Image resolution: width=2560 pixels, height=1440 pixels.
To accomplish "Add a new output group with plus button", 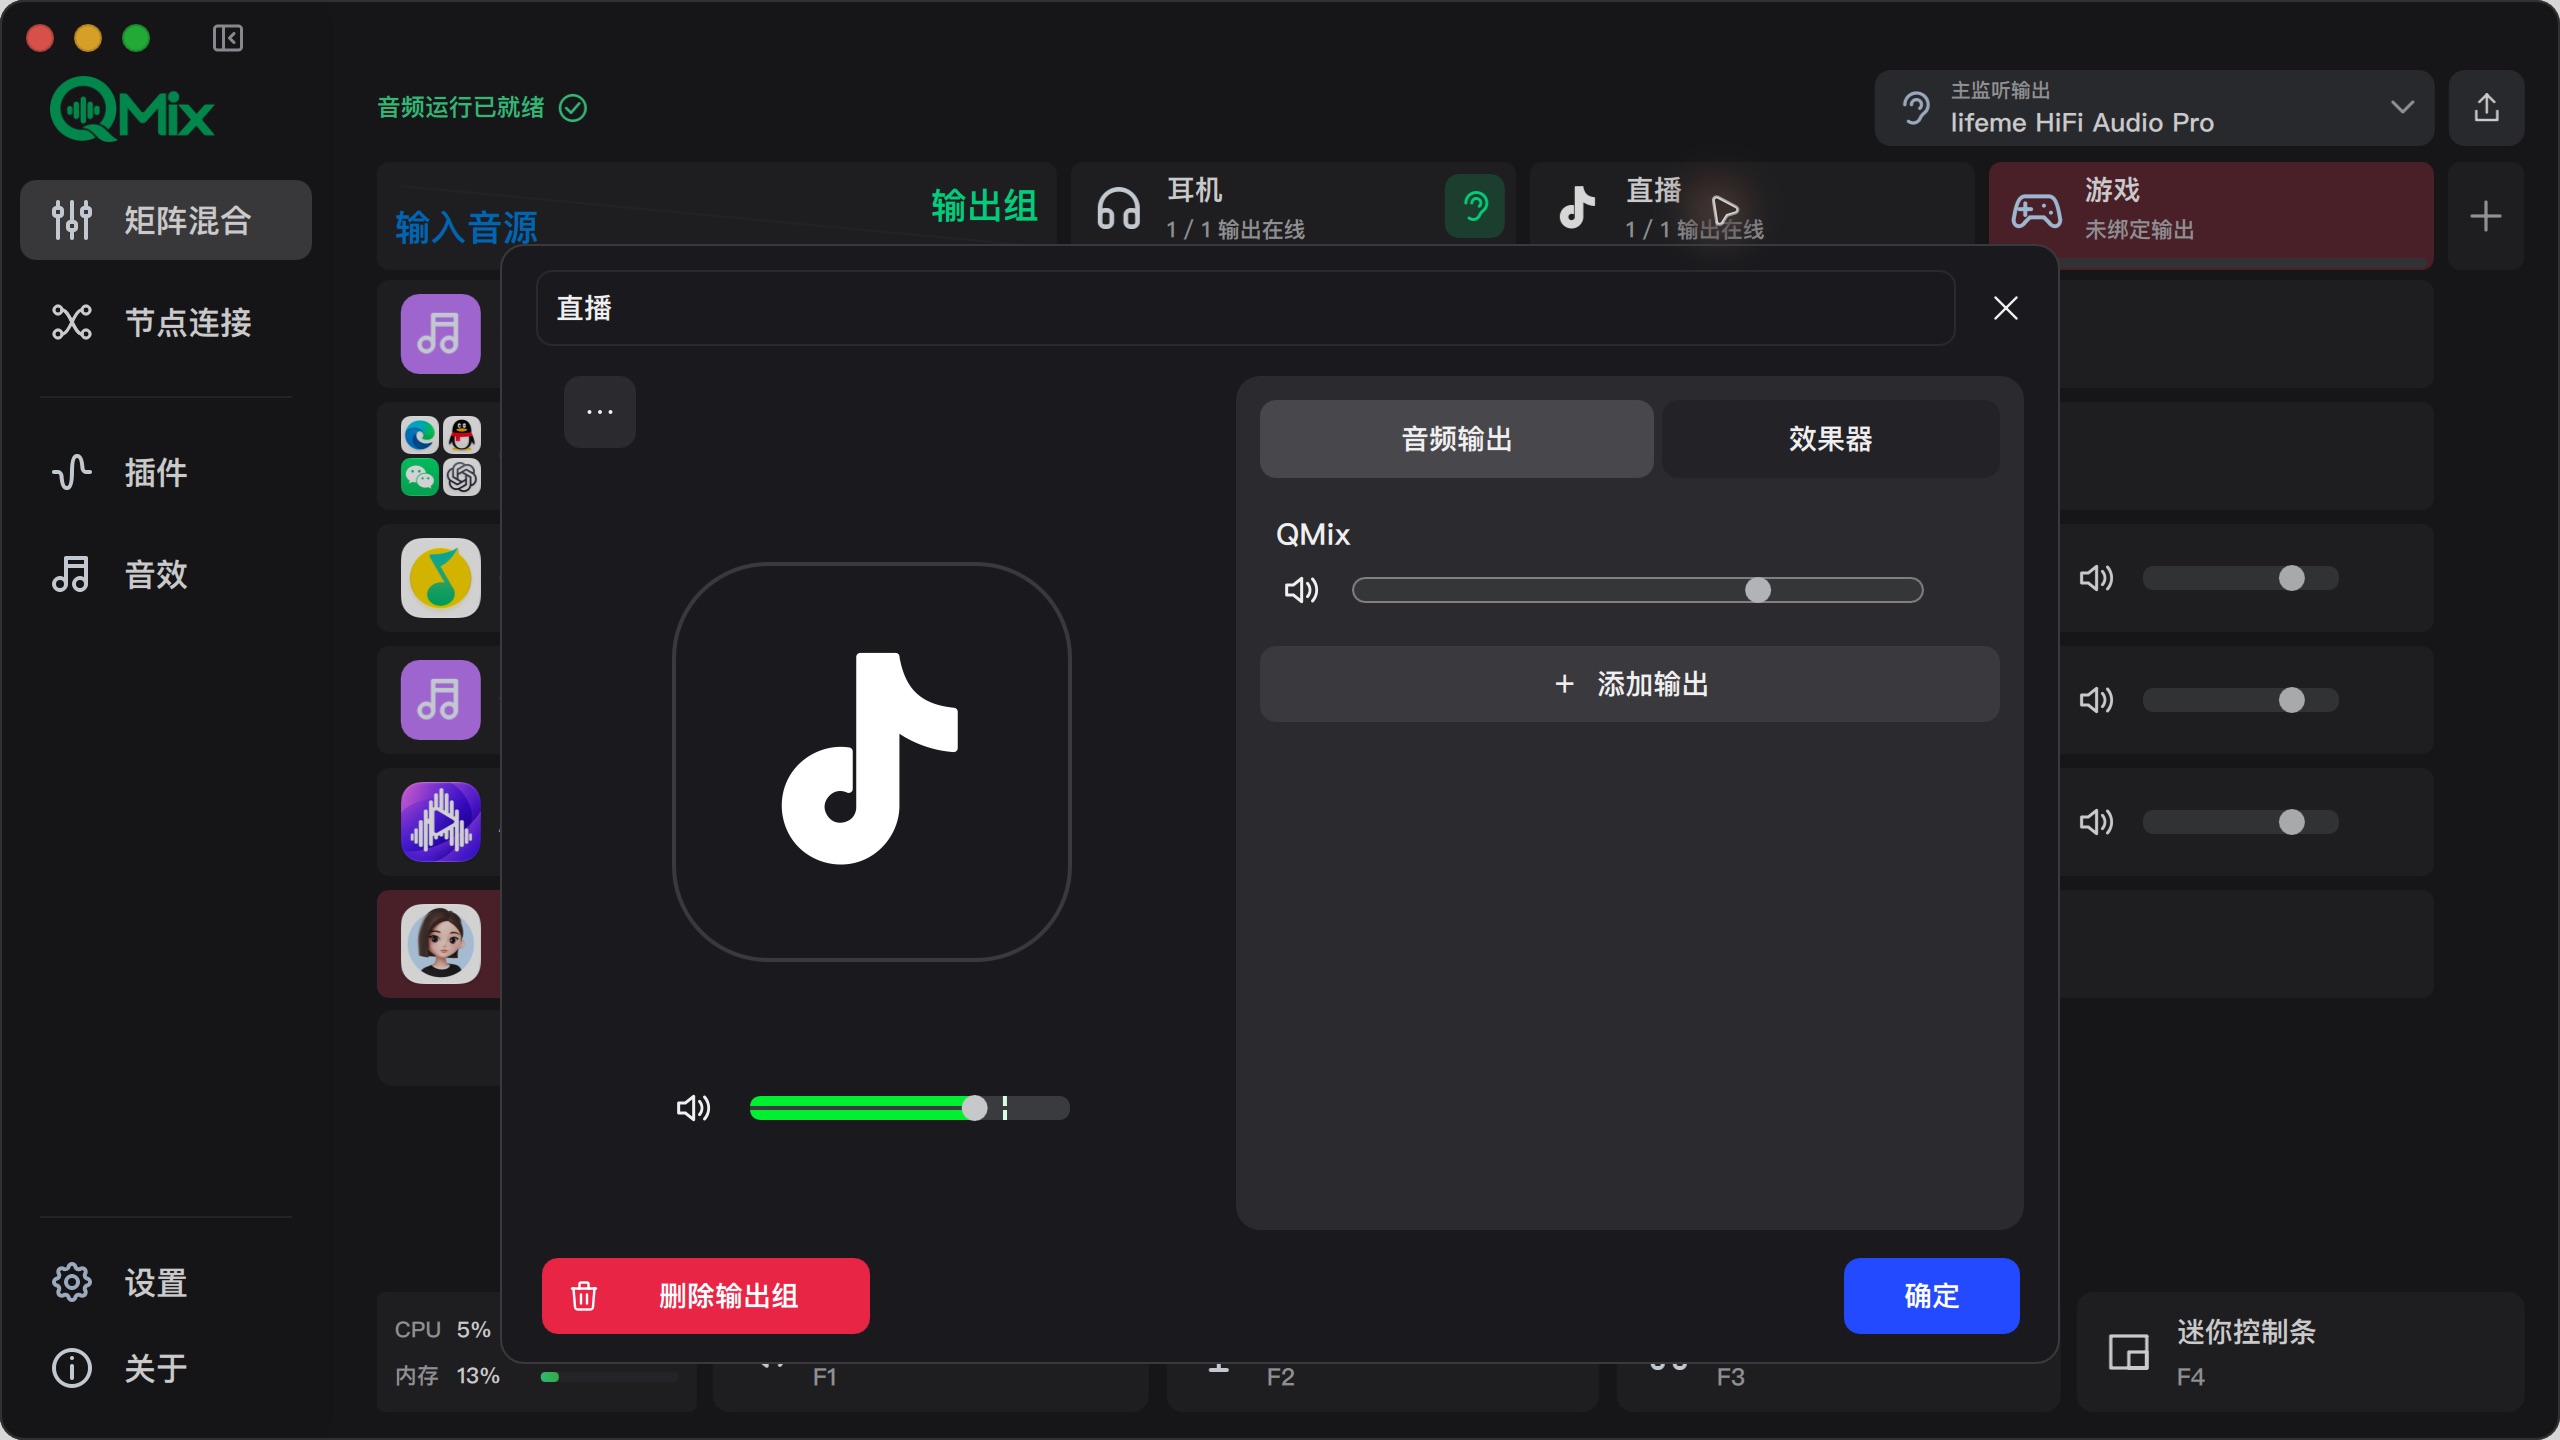I will tap(2486, 216).
